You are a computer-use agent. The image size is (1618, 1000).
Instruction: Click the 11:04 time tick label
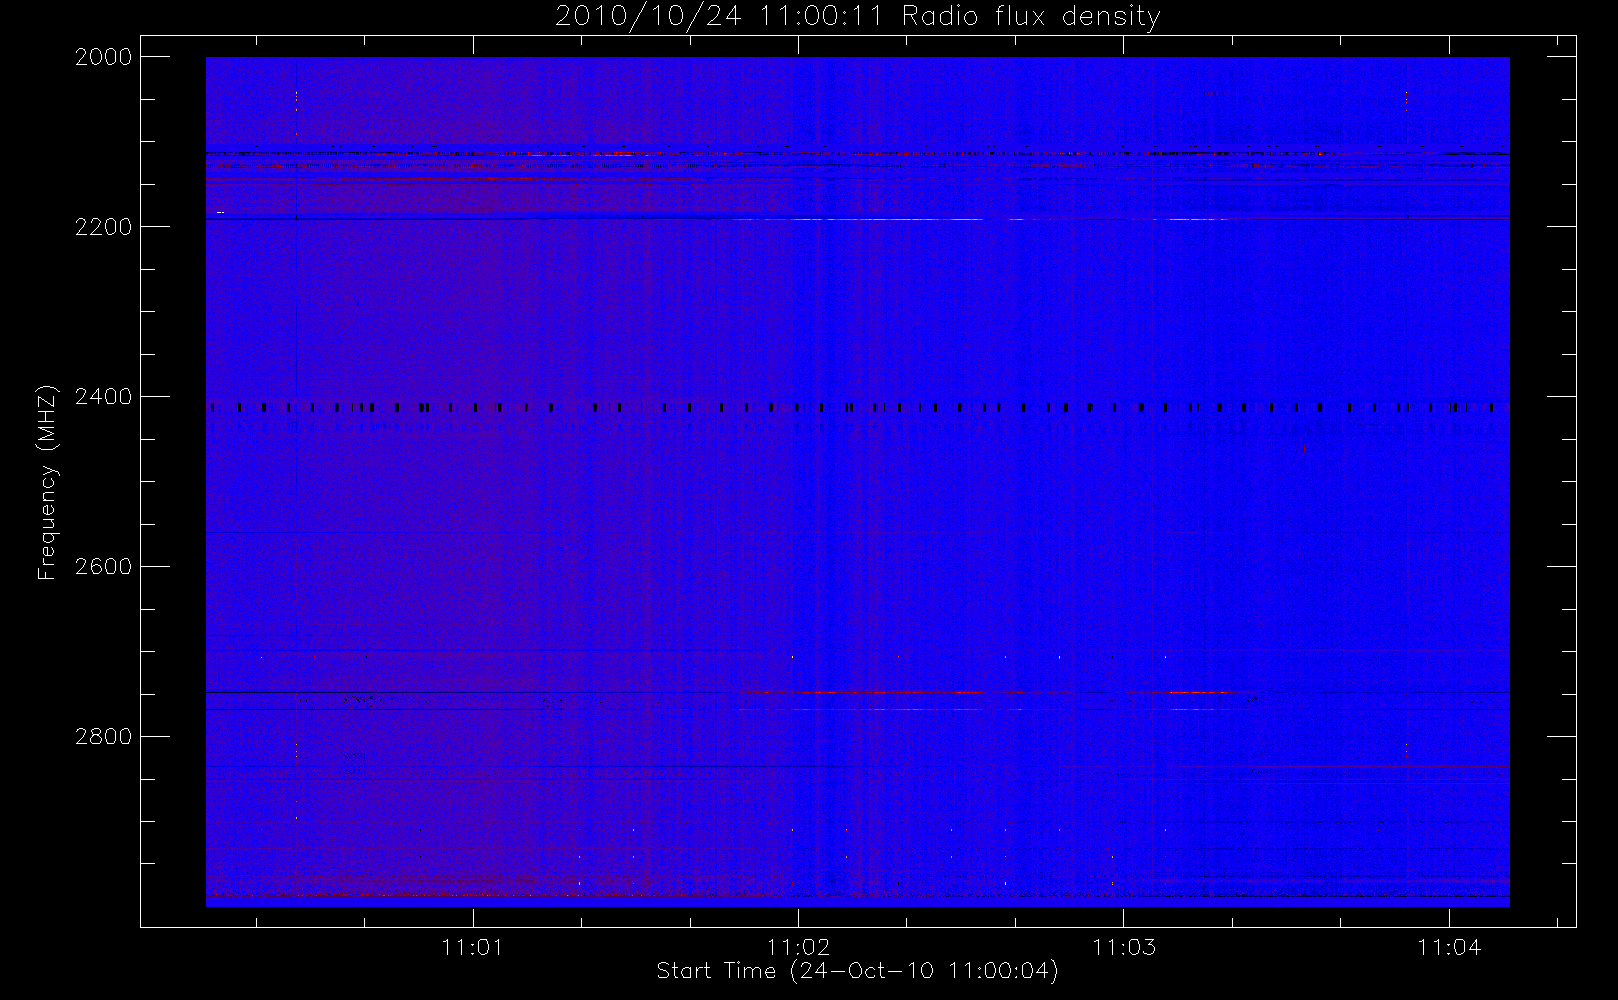click(x=1449, y=947)
